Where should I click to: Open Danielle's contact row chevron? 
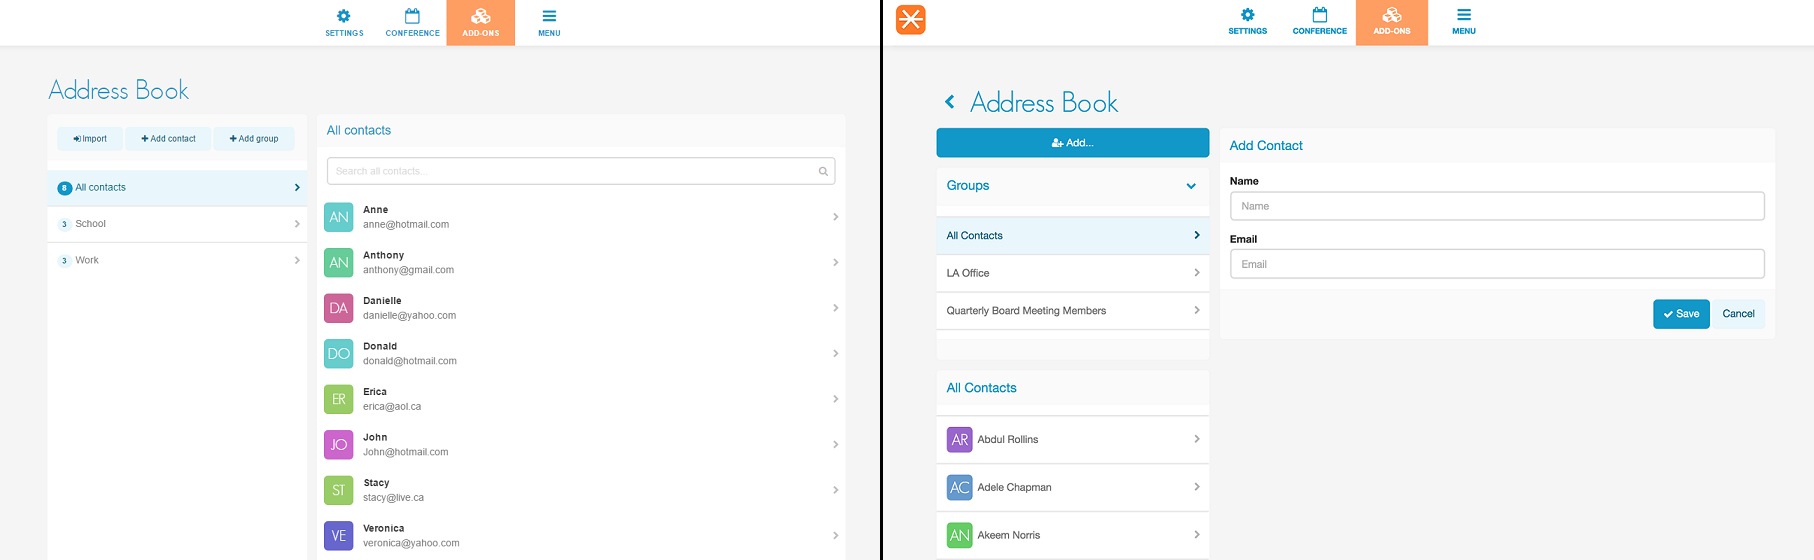(x=835, y=308)
